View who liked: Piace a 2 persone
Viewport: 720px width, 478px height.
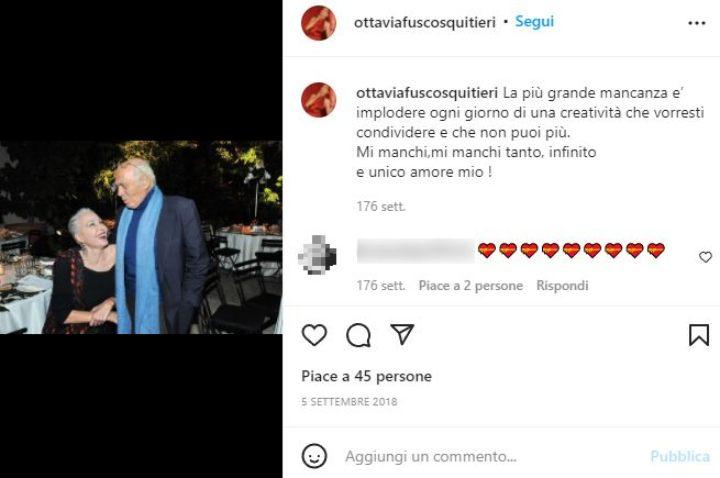click(471, 286)
